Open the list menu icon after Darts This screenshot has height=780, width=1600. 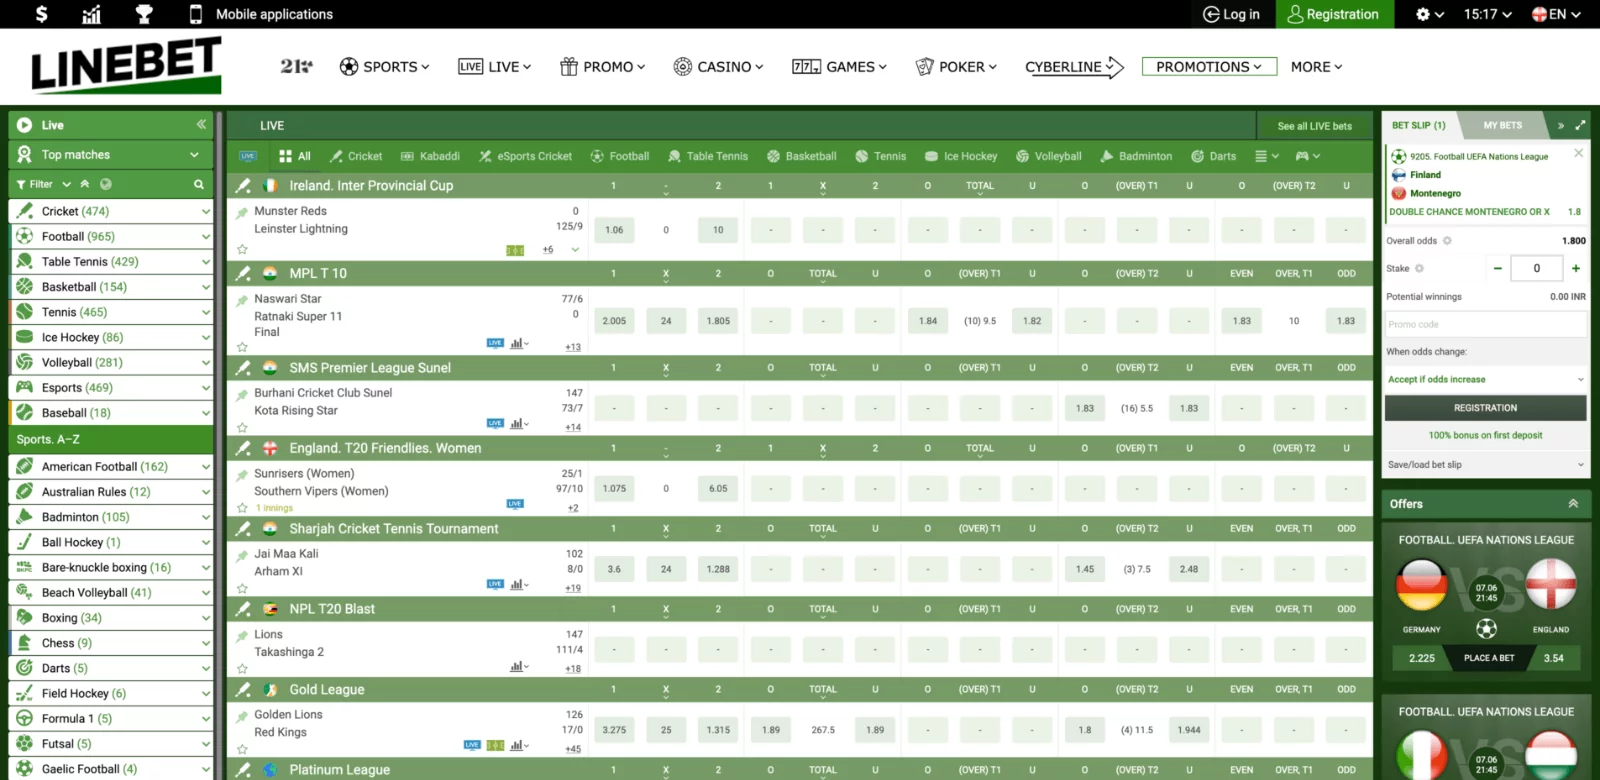pyautogui.click(x=1267, y=156)
